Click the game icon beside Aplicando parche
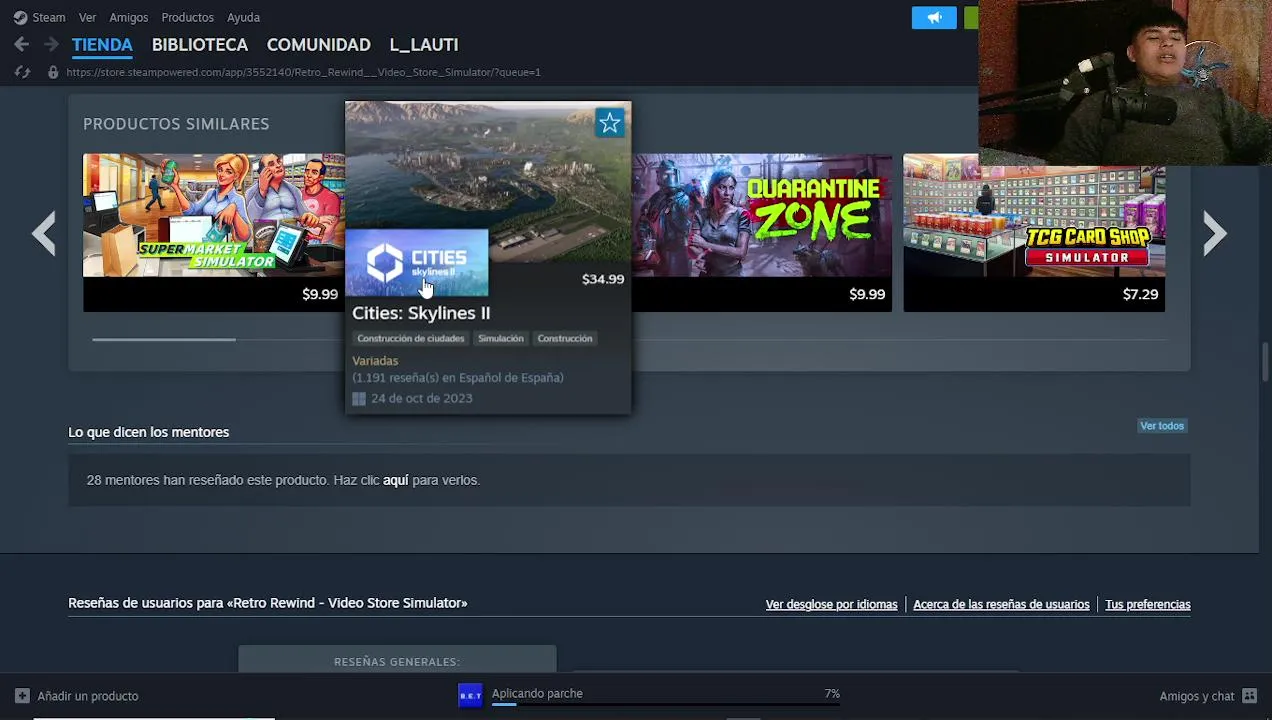The width and height of the screenshot is (1272, 720). point(470,695)
